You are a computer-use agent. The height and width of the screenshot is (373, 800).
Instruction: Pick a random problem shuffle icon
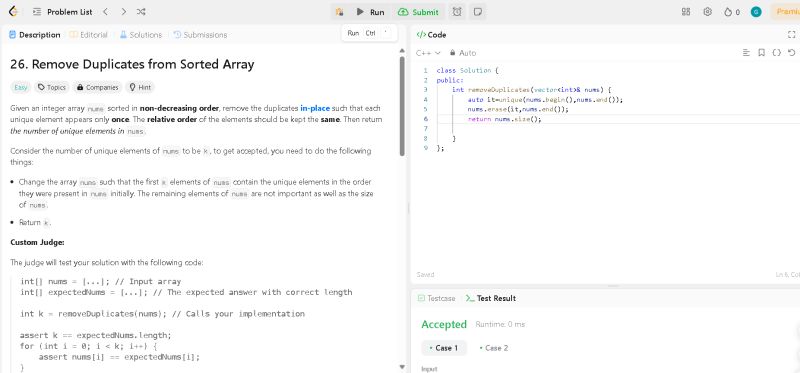point(141,12)
